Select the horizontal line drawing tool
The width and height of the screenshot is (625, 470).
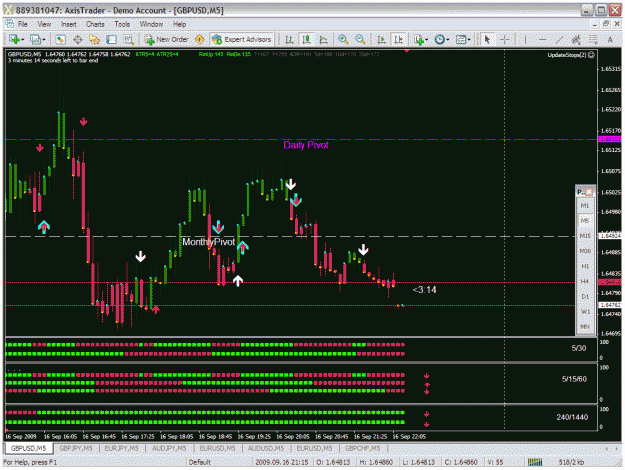[542, 39]
